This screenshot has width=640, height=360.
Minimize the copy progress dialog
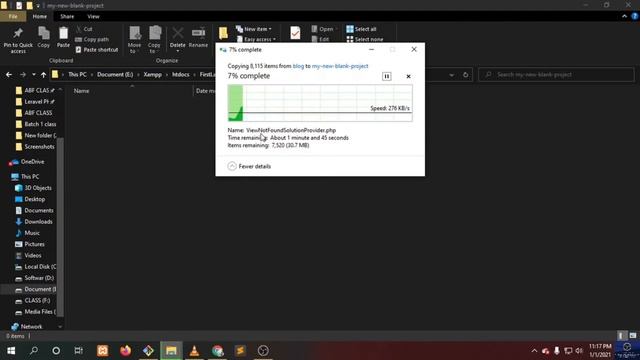click(x=371, y=49)
